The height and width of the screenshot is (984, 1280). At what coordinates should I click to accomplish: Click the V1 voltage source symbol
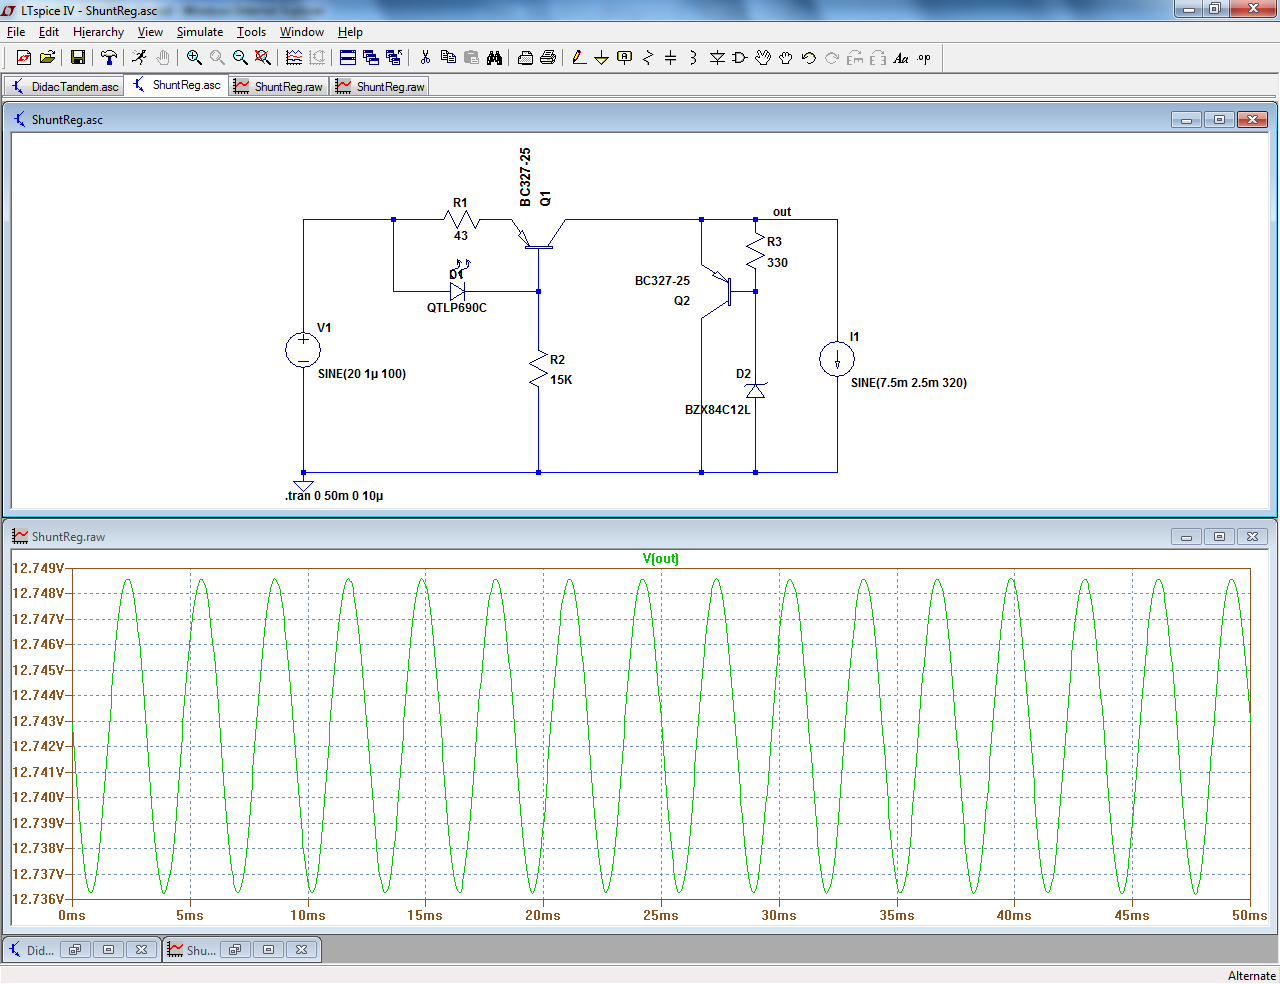coord(303,350)
